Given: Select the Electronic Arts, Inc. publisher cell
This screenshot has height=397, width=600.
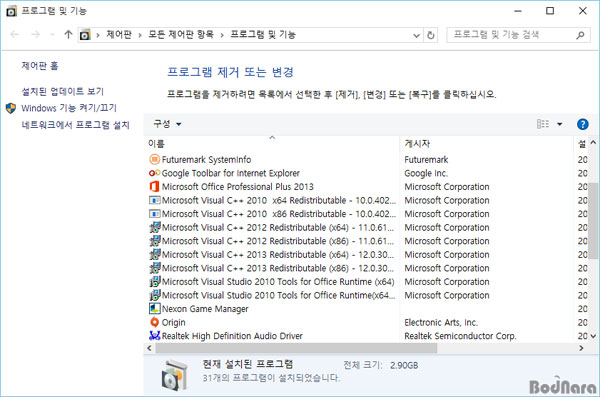Looking at the screenshot, I should (441, 322).
